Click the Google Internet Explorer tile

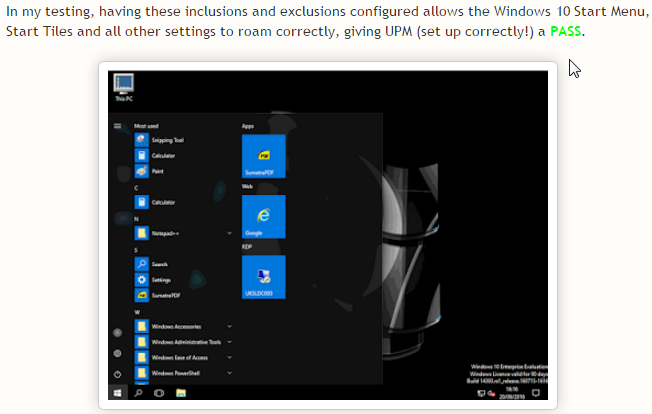[264, 217]
